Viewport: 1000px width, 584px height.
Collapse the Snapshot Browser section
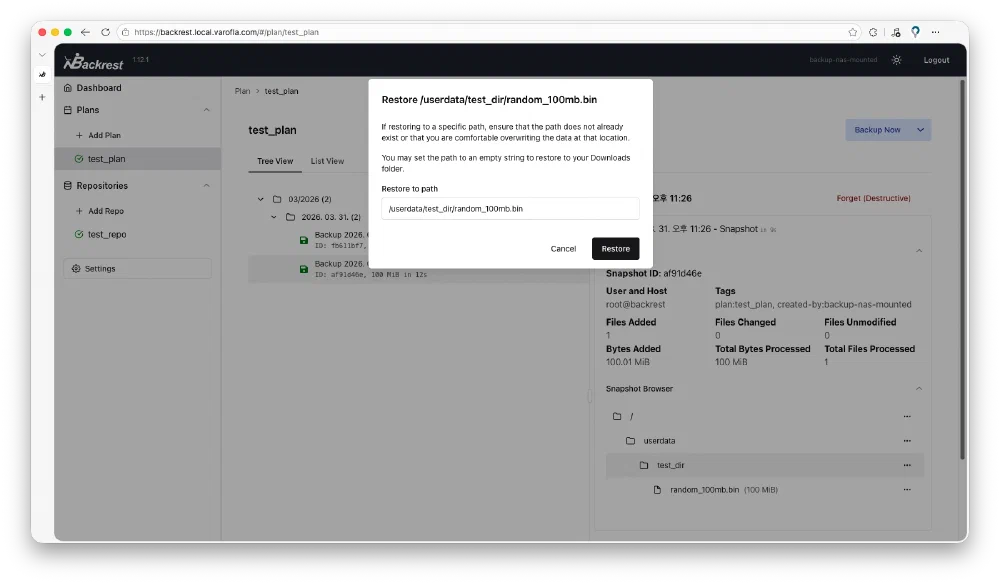coord(919,389)
